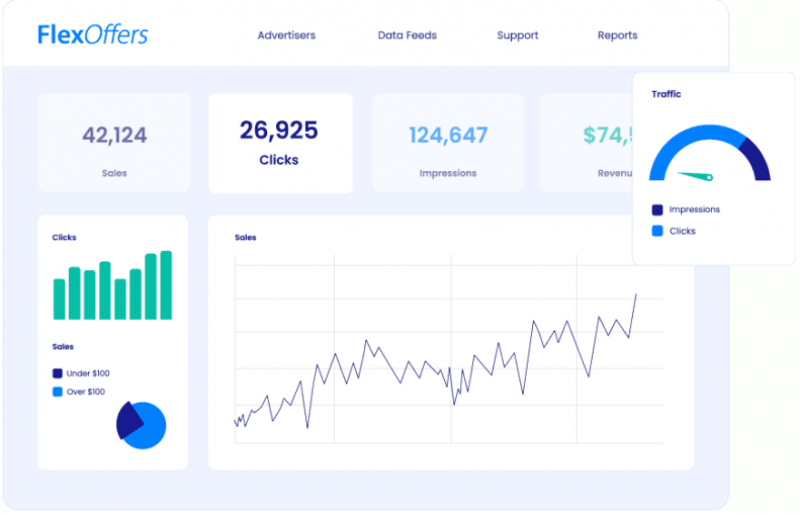Click the FlexOffers logo
800x513 pixels.
tap(92, 35)
